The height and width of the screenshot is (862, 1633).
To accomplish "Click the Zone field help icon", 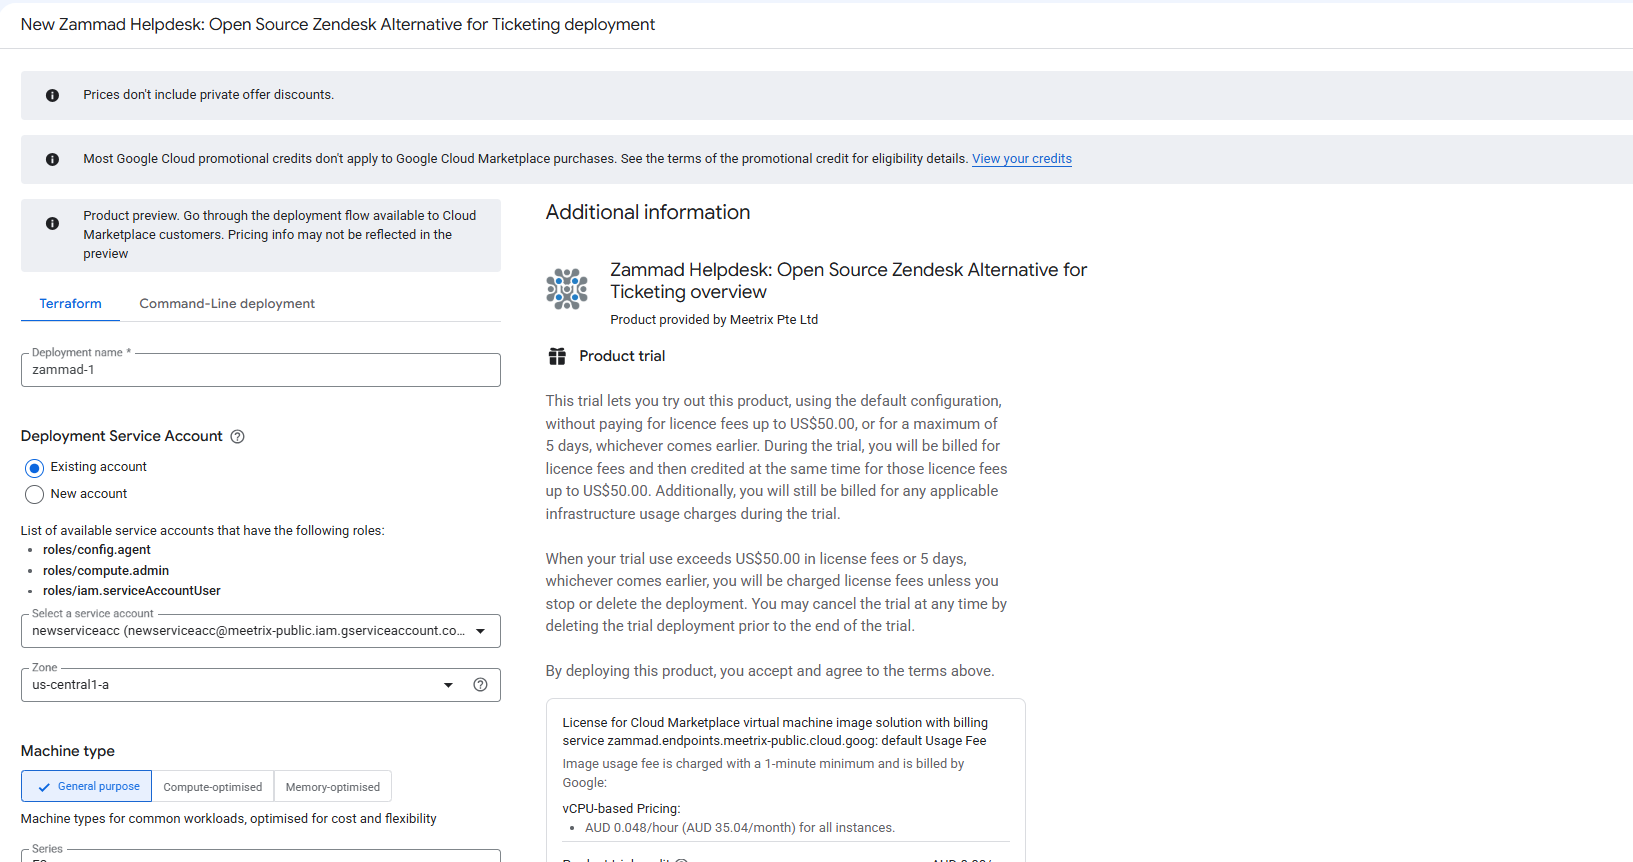I will click(480, 685).
